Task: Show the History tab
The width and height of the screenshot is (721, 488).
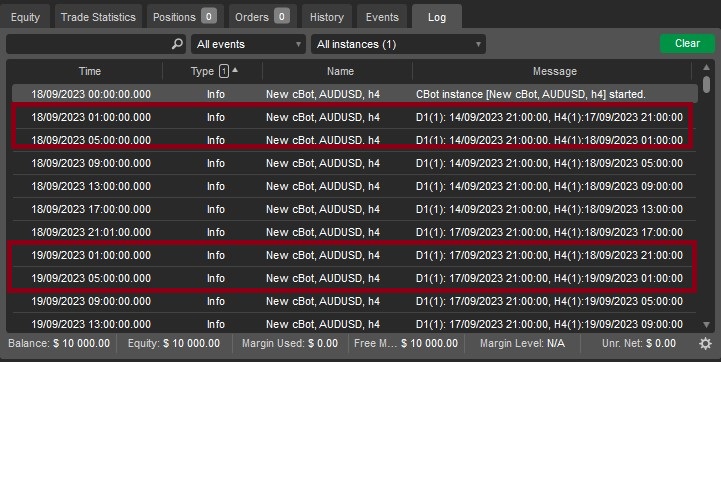Action: pyautogui.click(x=326, y=17)
